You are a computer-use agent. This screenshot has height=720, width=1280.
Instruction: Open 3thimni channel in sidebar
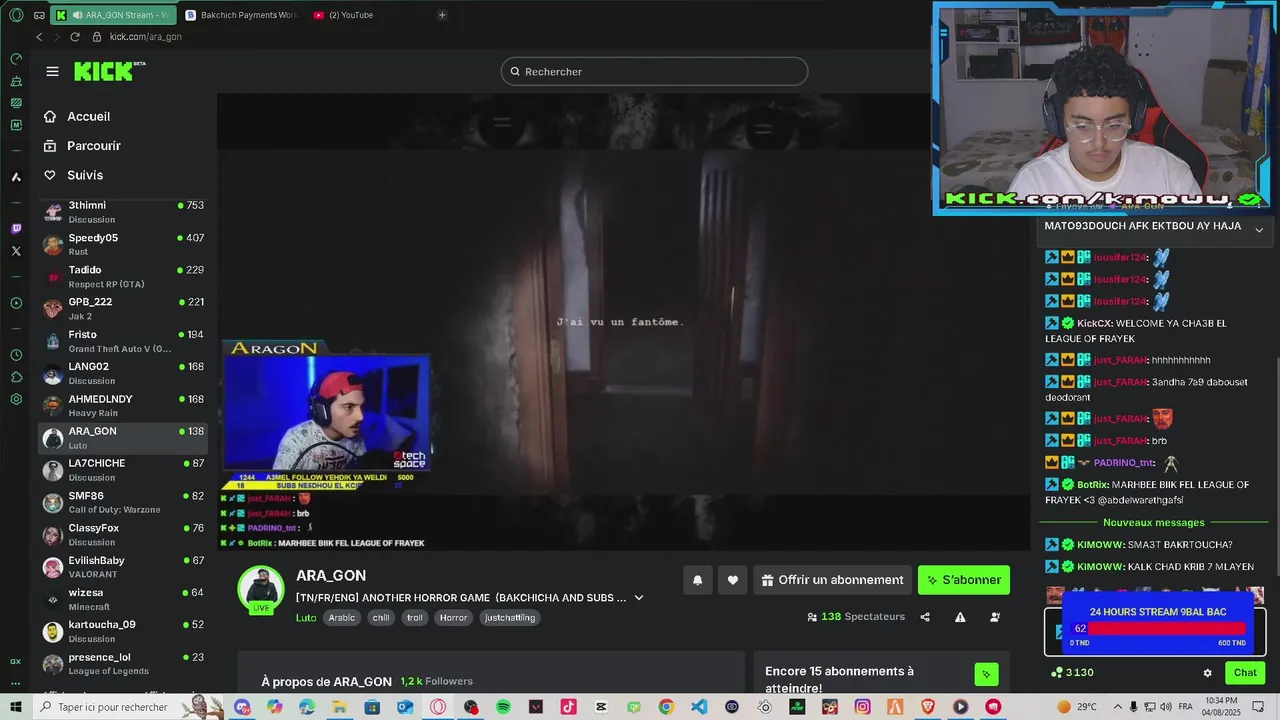point(123,212)
